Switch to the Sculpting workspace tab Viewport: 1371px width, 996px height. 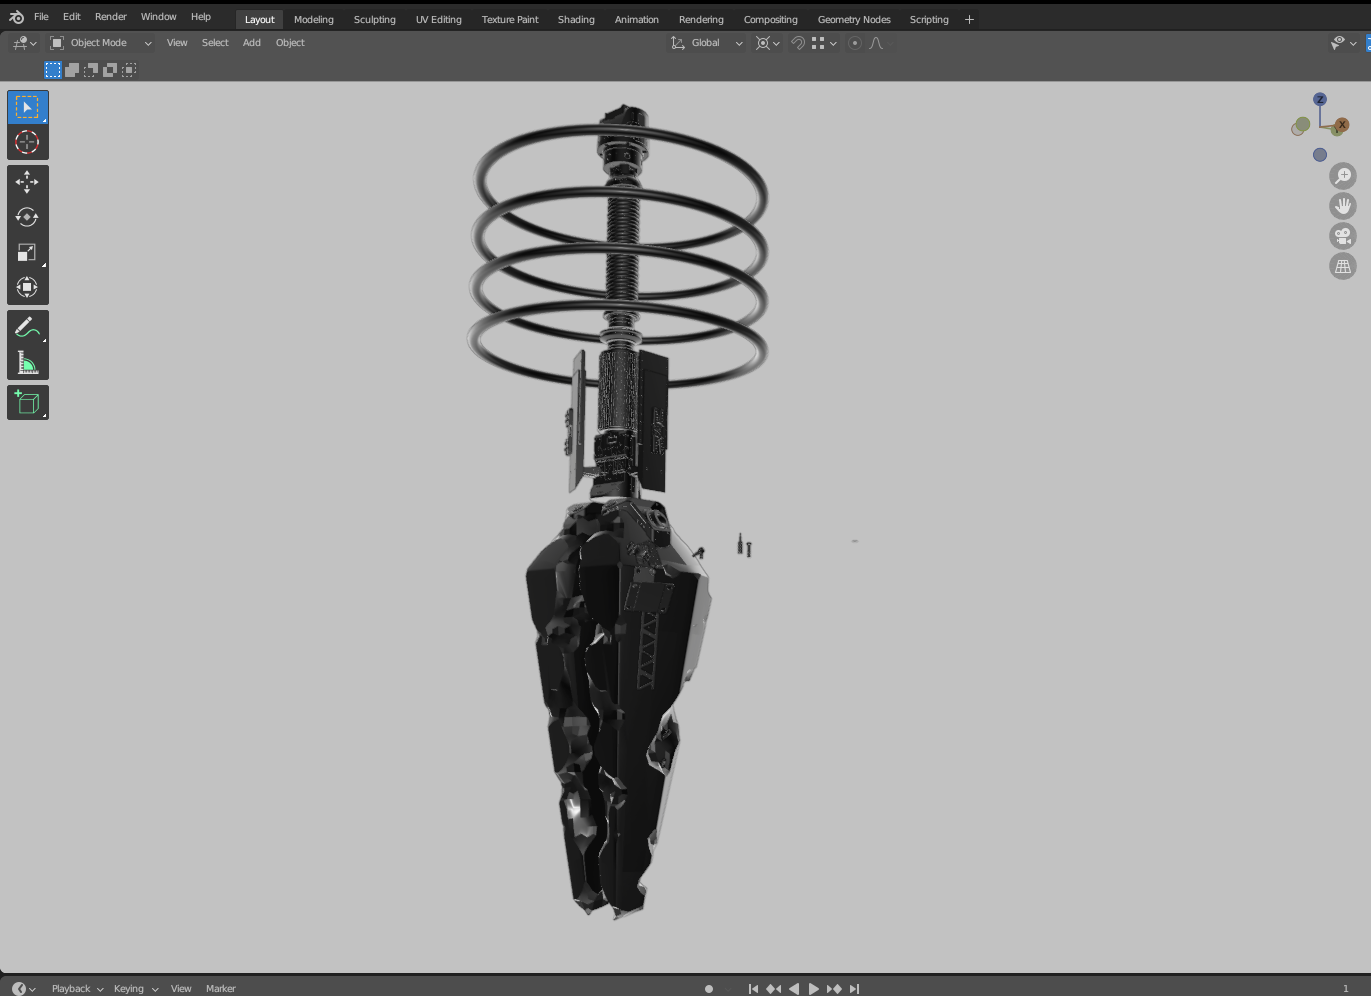pyautogui.click(x=375, y=20)
